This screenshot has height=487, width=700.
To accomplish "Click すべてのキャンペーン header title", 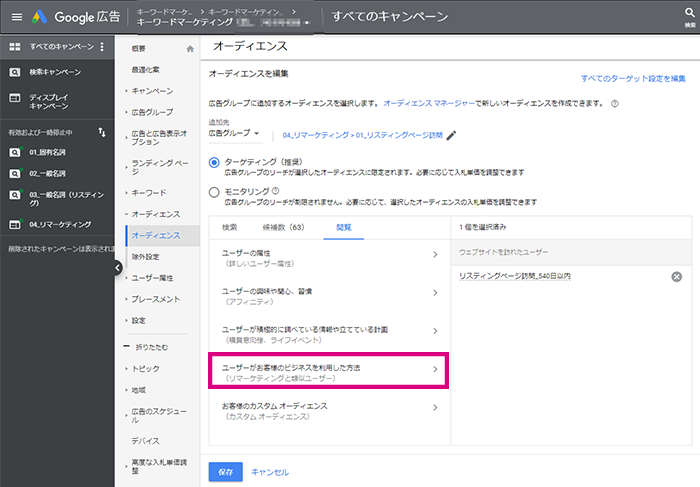I will click(390, 17).
